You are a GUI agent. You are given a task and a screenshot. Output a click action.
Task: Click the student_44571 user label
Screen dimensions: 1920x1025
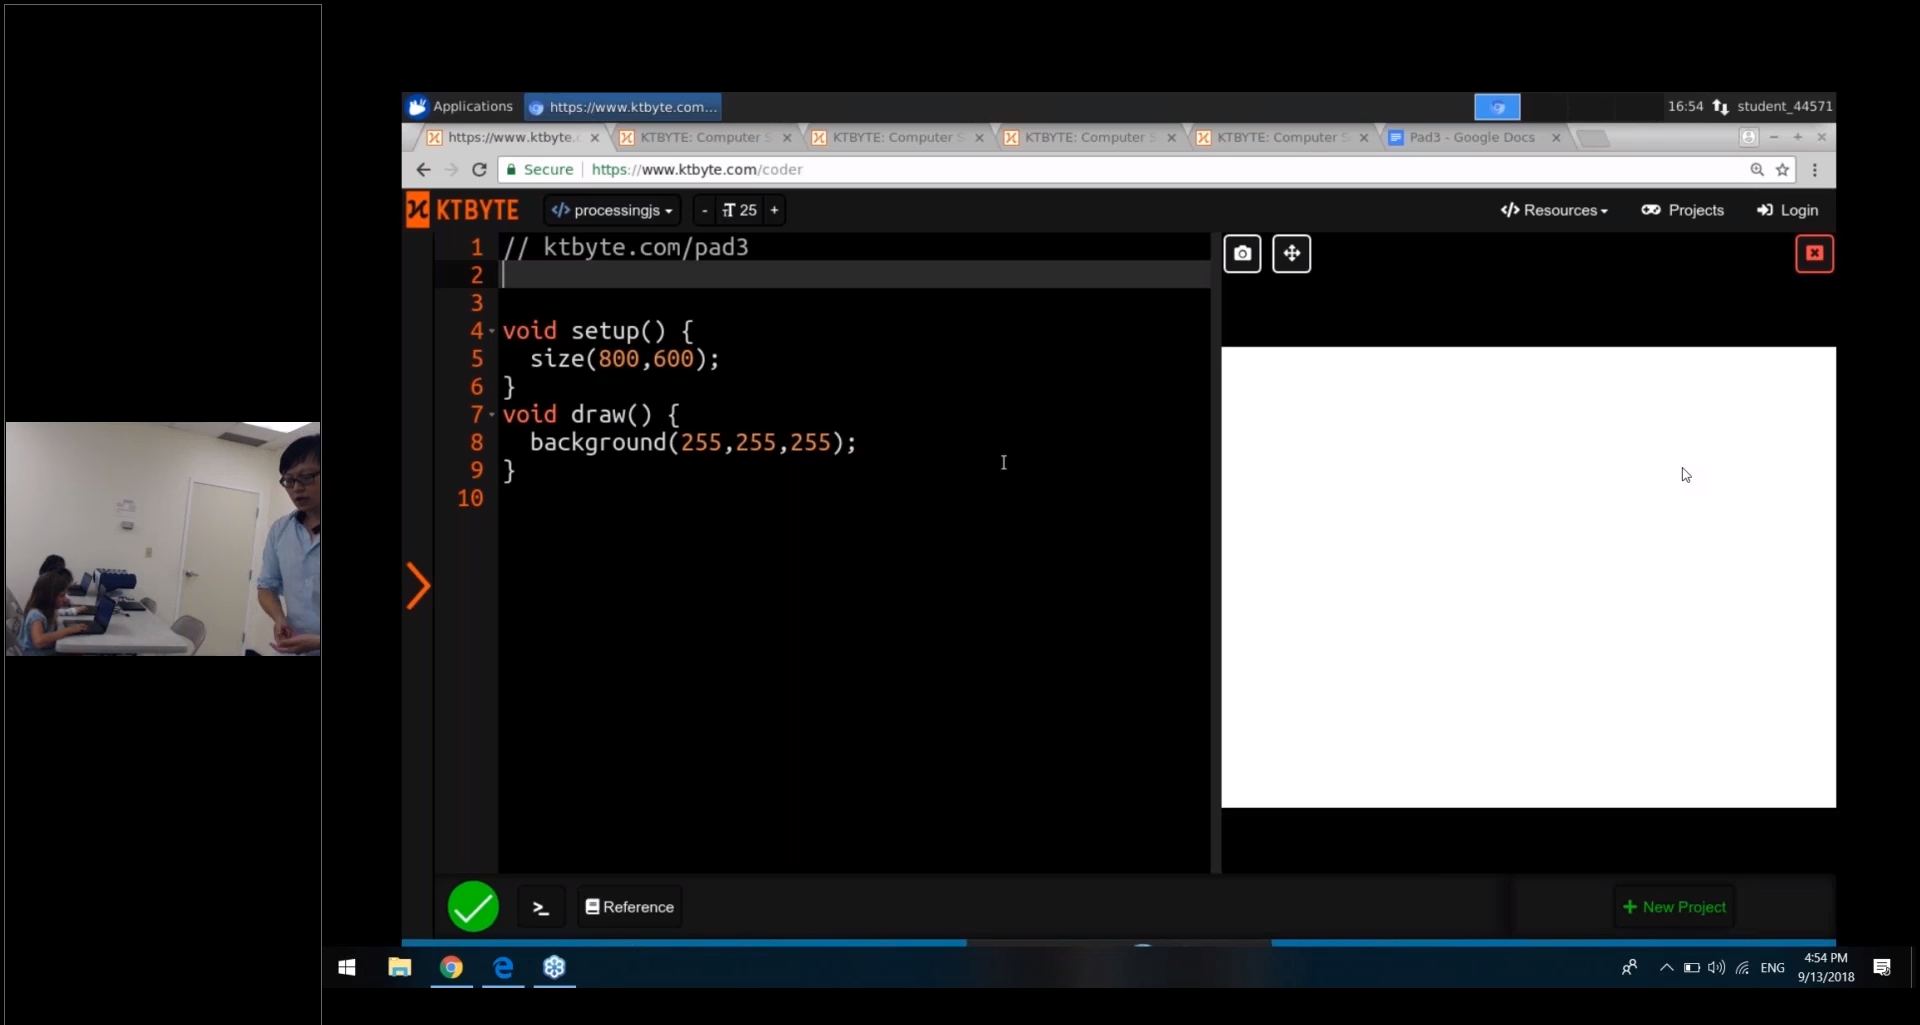pos(1784,106)
